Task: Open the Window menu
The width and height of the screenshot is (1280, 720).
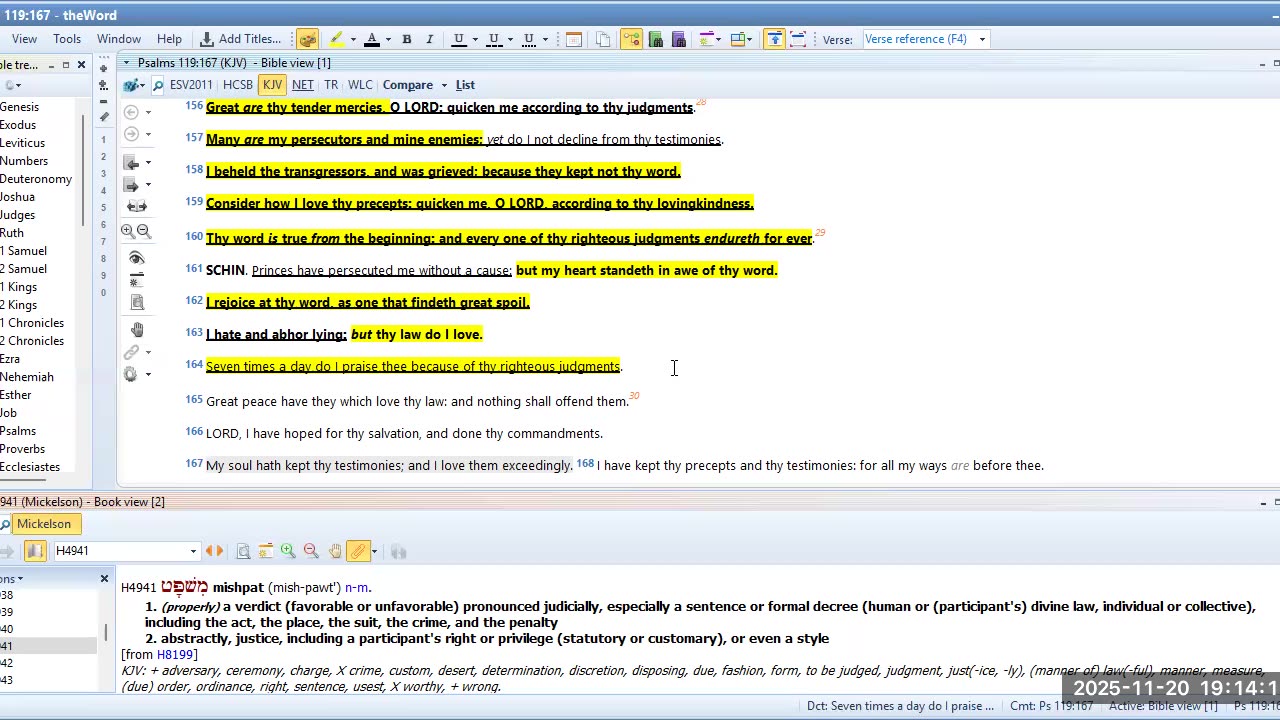Action: [119, 39]
